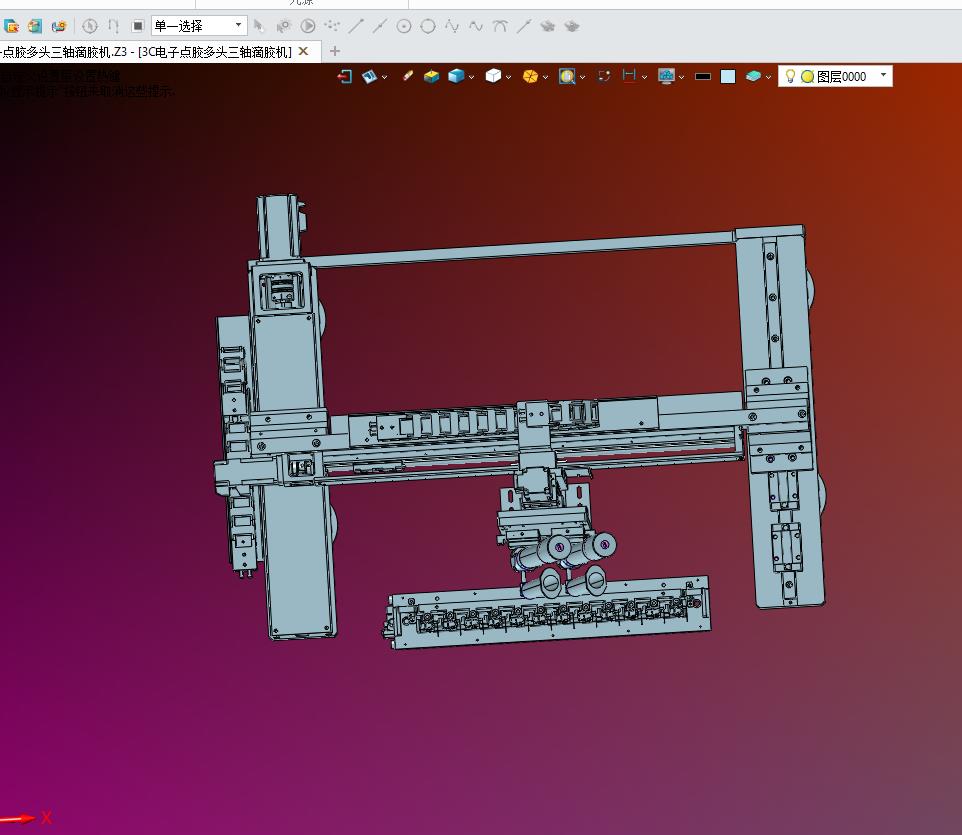Expand the zoom options dropdown arrow
Screen dimensions: 962x835
582,77
